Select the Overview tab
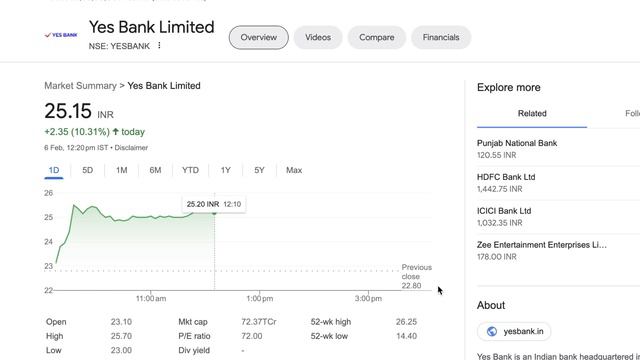The width and height of the screenshot is (640, 360). [258, 37]
